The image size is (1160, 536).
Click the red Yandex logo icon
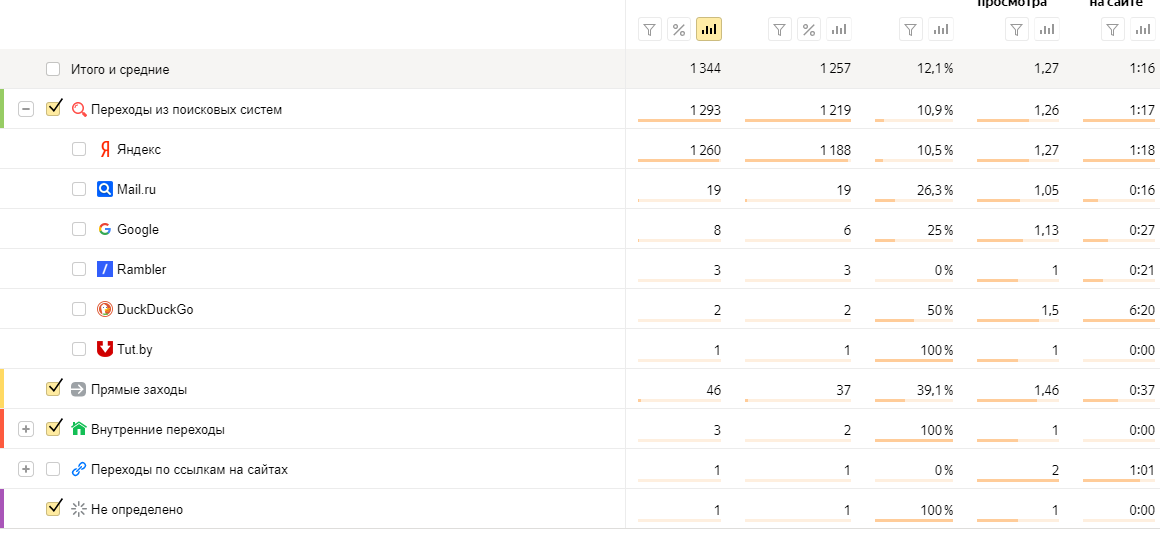coord(105,150)
